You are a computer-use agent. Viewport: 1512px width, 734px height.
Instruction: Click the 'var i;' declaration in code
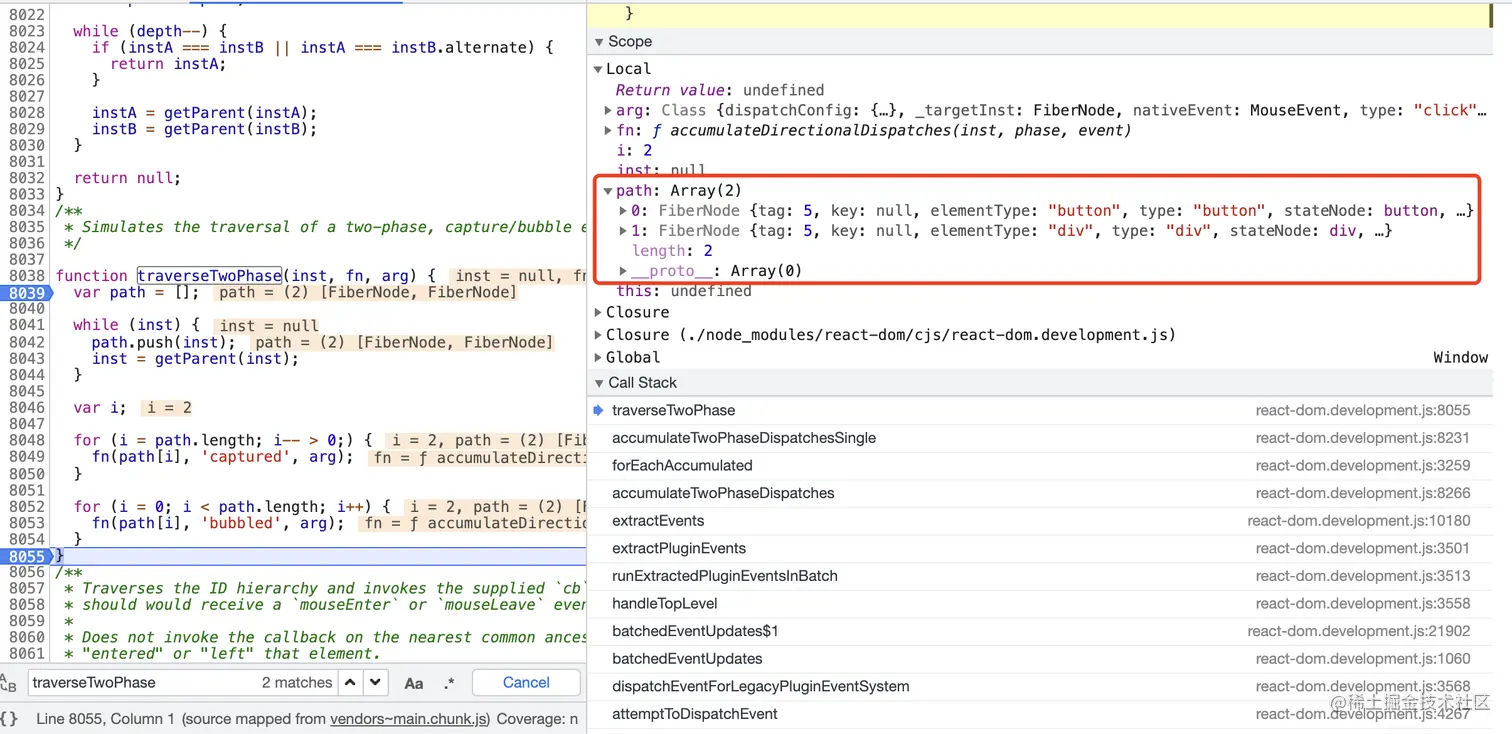pos(100,407)
